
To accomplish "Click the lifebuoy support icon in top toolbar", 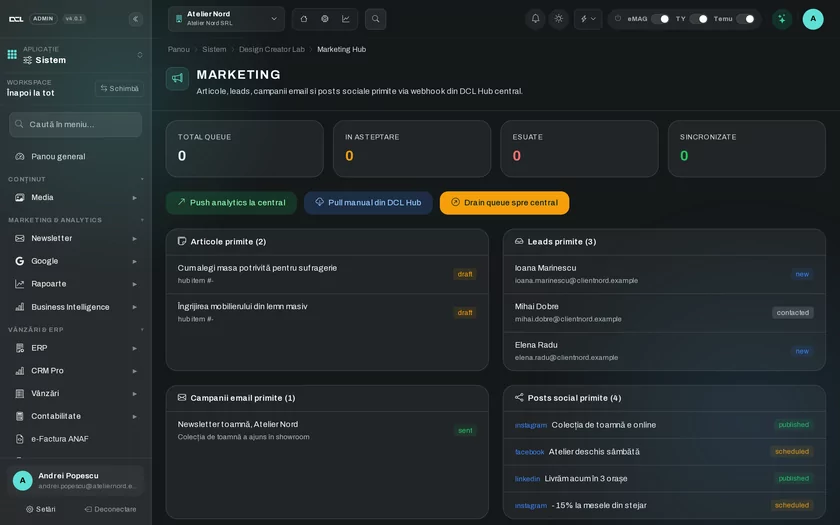I will coord(325,19).
